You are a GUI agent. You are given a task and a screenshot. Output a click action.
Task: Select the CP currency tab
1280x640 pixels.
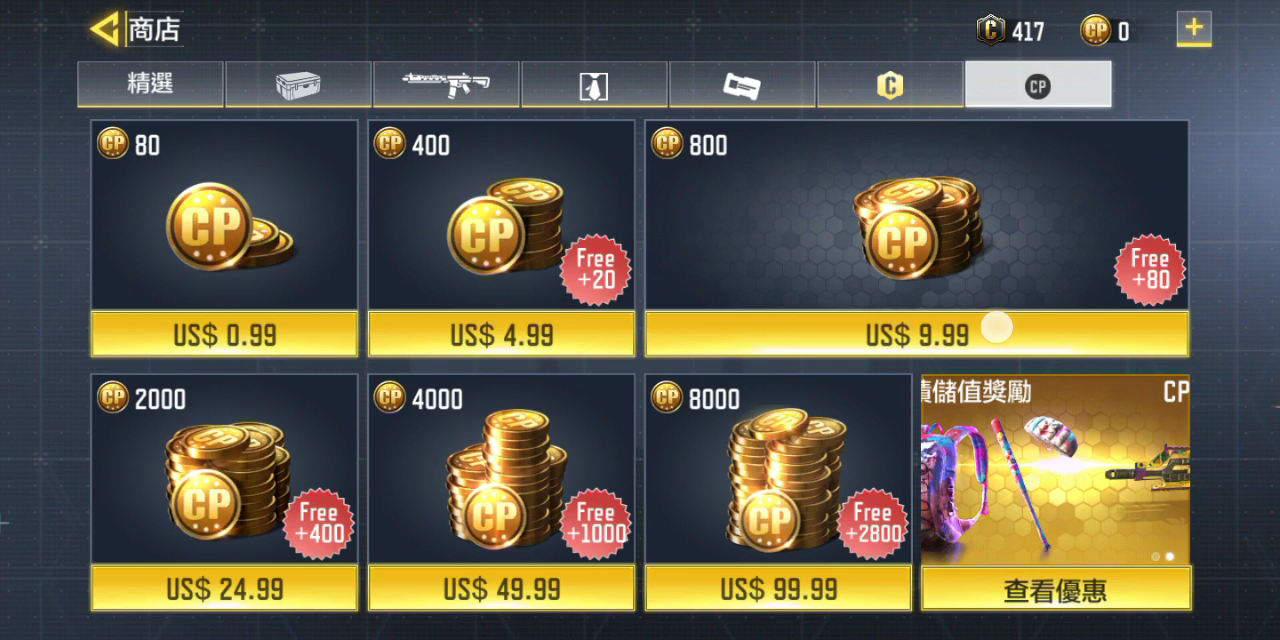(1038, 84)
